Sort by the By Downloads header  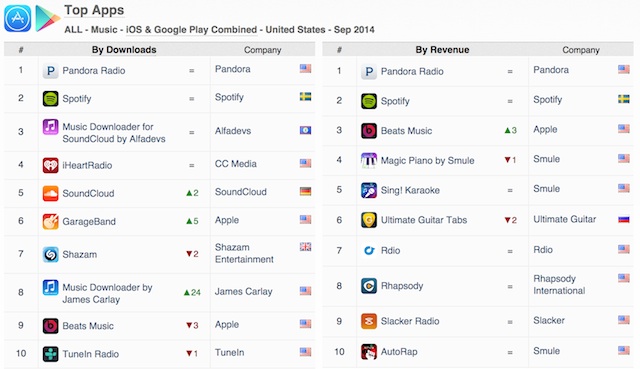124,50
